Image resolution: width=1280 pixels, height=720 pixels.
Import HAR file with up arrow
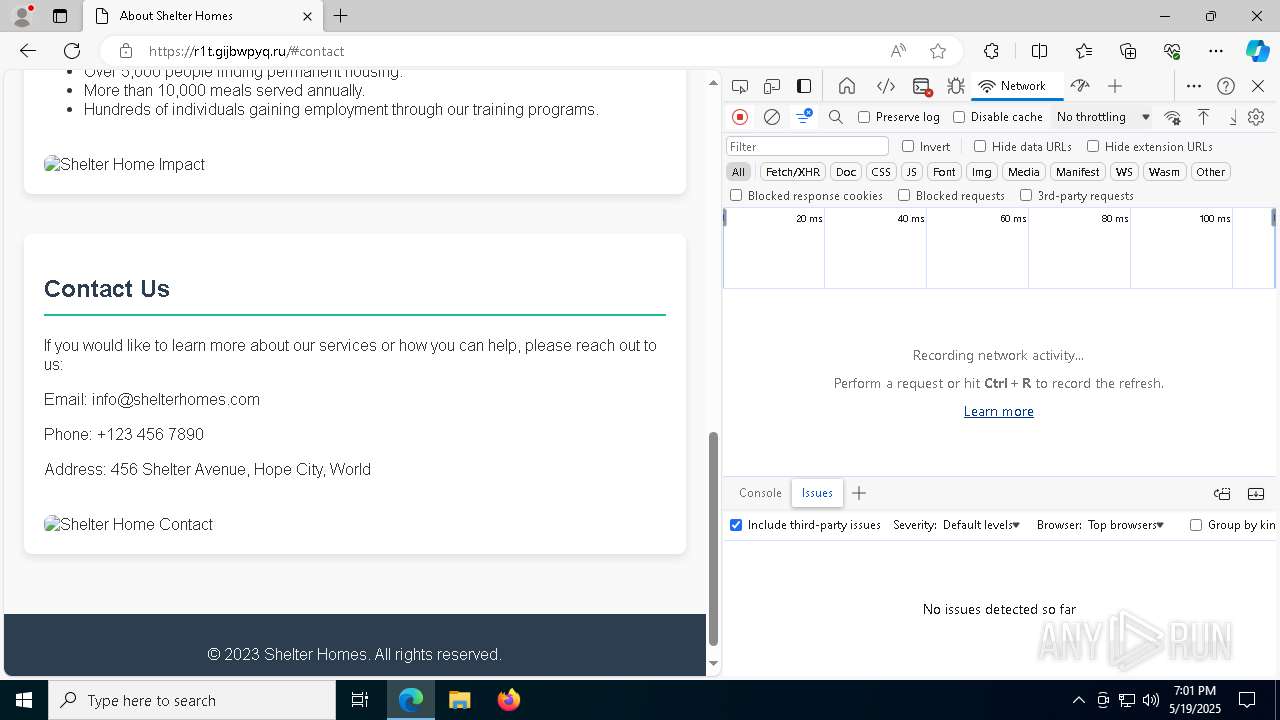(1204, 117)
